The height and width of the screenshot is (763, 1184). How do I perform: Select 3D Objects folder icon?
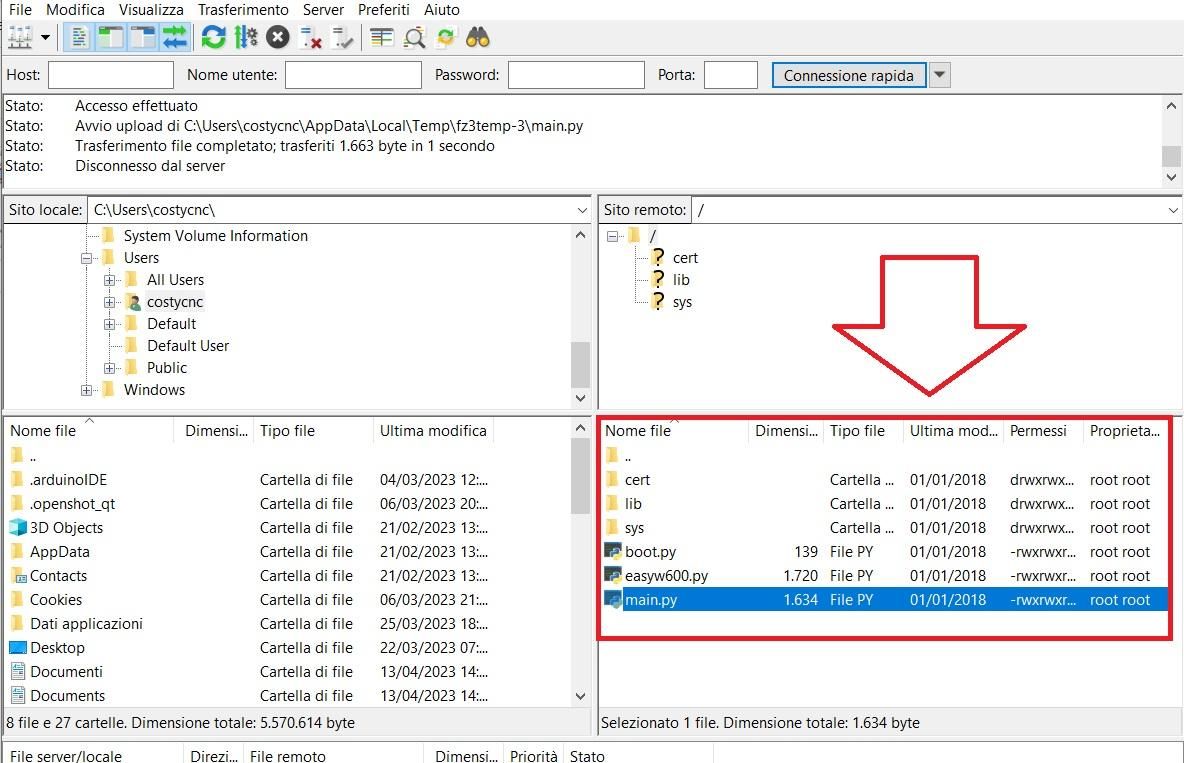(x=17, y=527)
